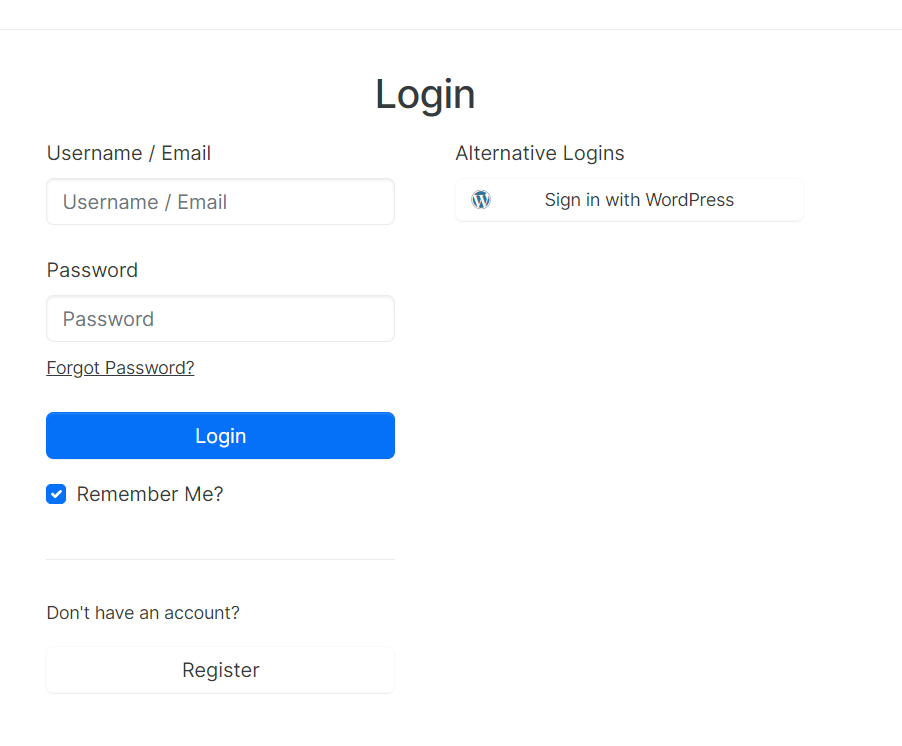Image resolution: width=902 pixels, height=746 pixels.
Task: Click the "Username / Email" placeholder text
Action: (x=144, y=202)
